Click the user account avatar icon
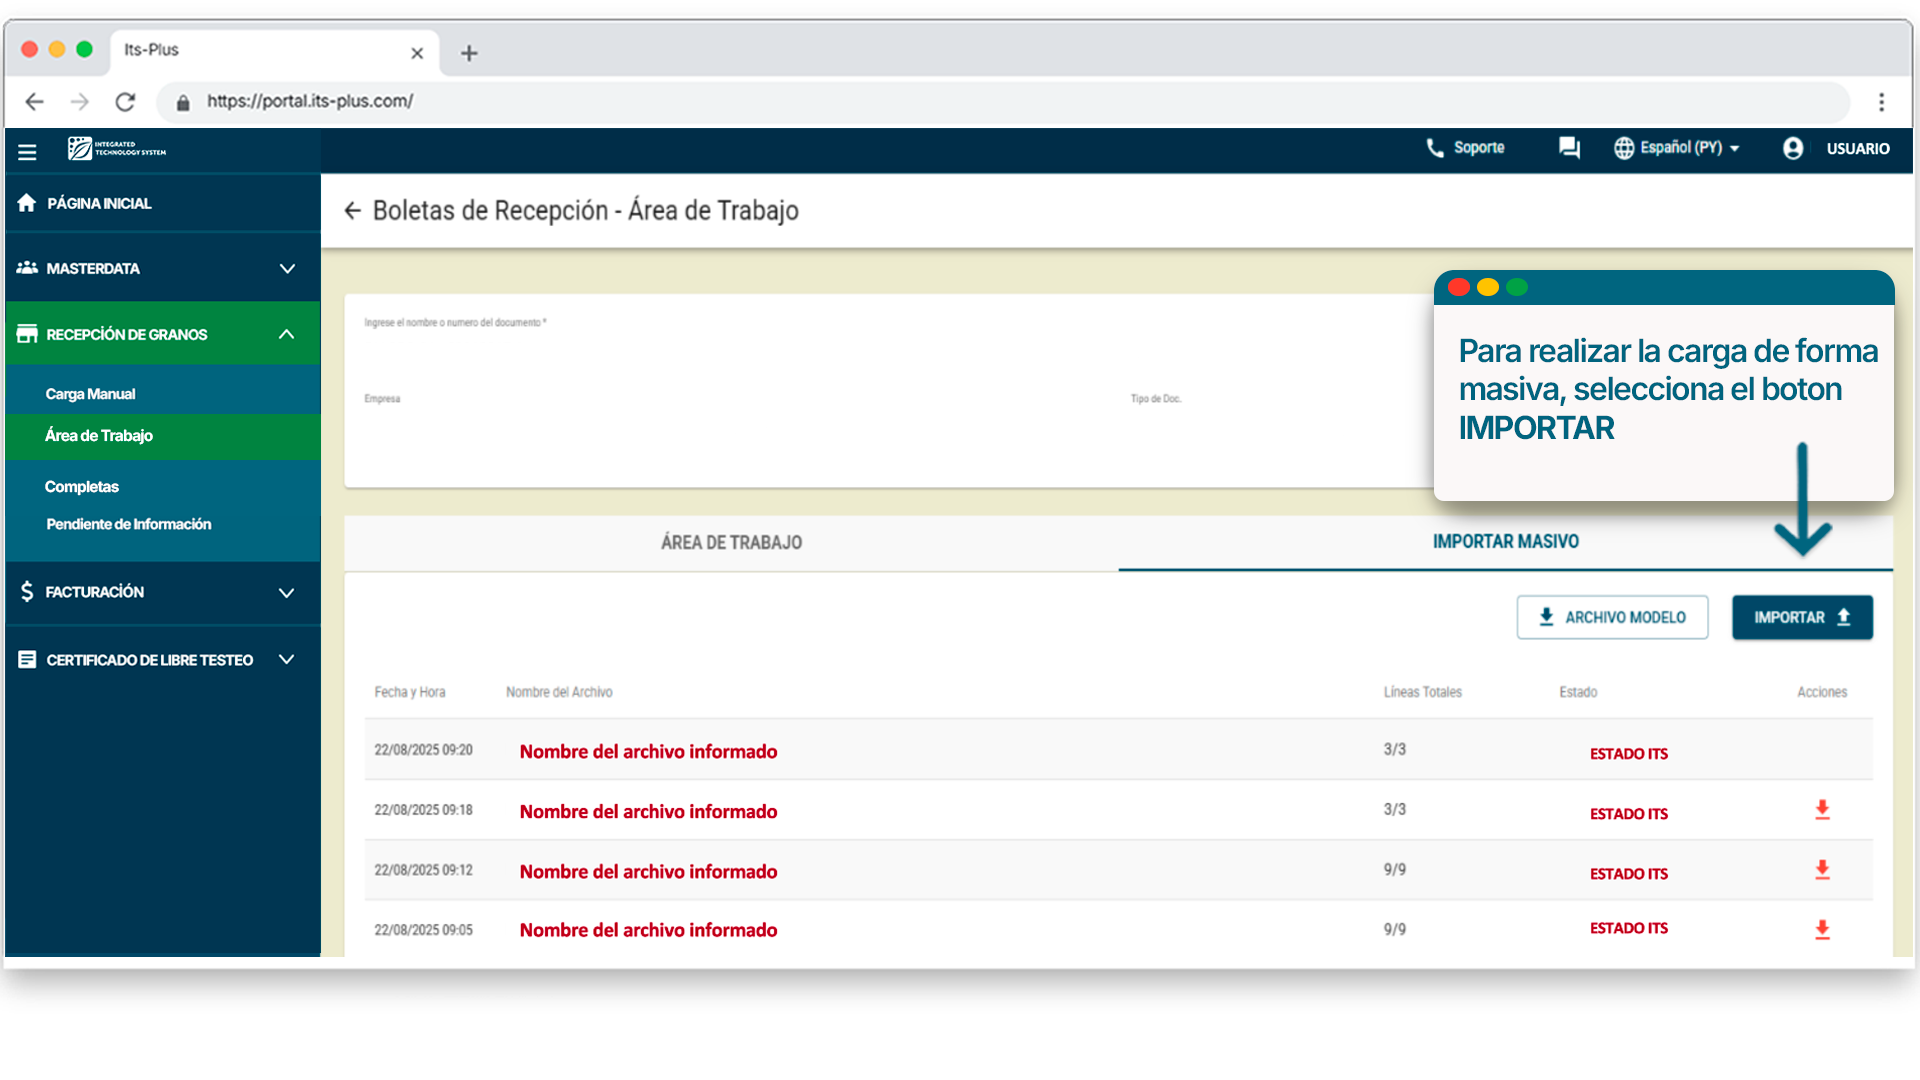This screenshot has width=1920, height=1080. coord(1793,148)
